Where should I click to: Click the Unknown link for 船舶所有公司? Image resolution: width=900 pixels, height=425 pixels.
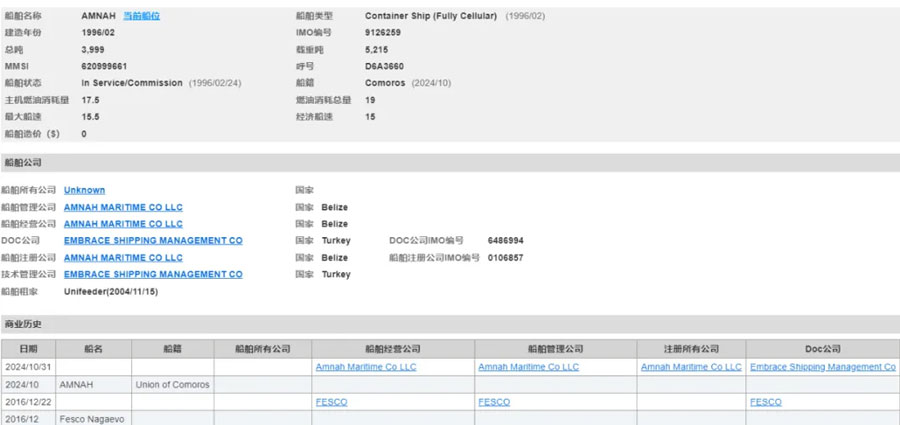84,190
